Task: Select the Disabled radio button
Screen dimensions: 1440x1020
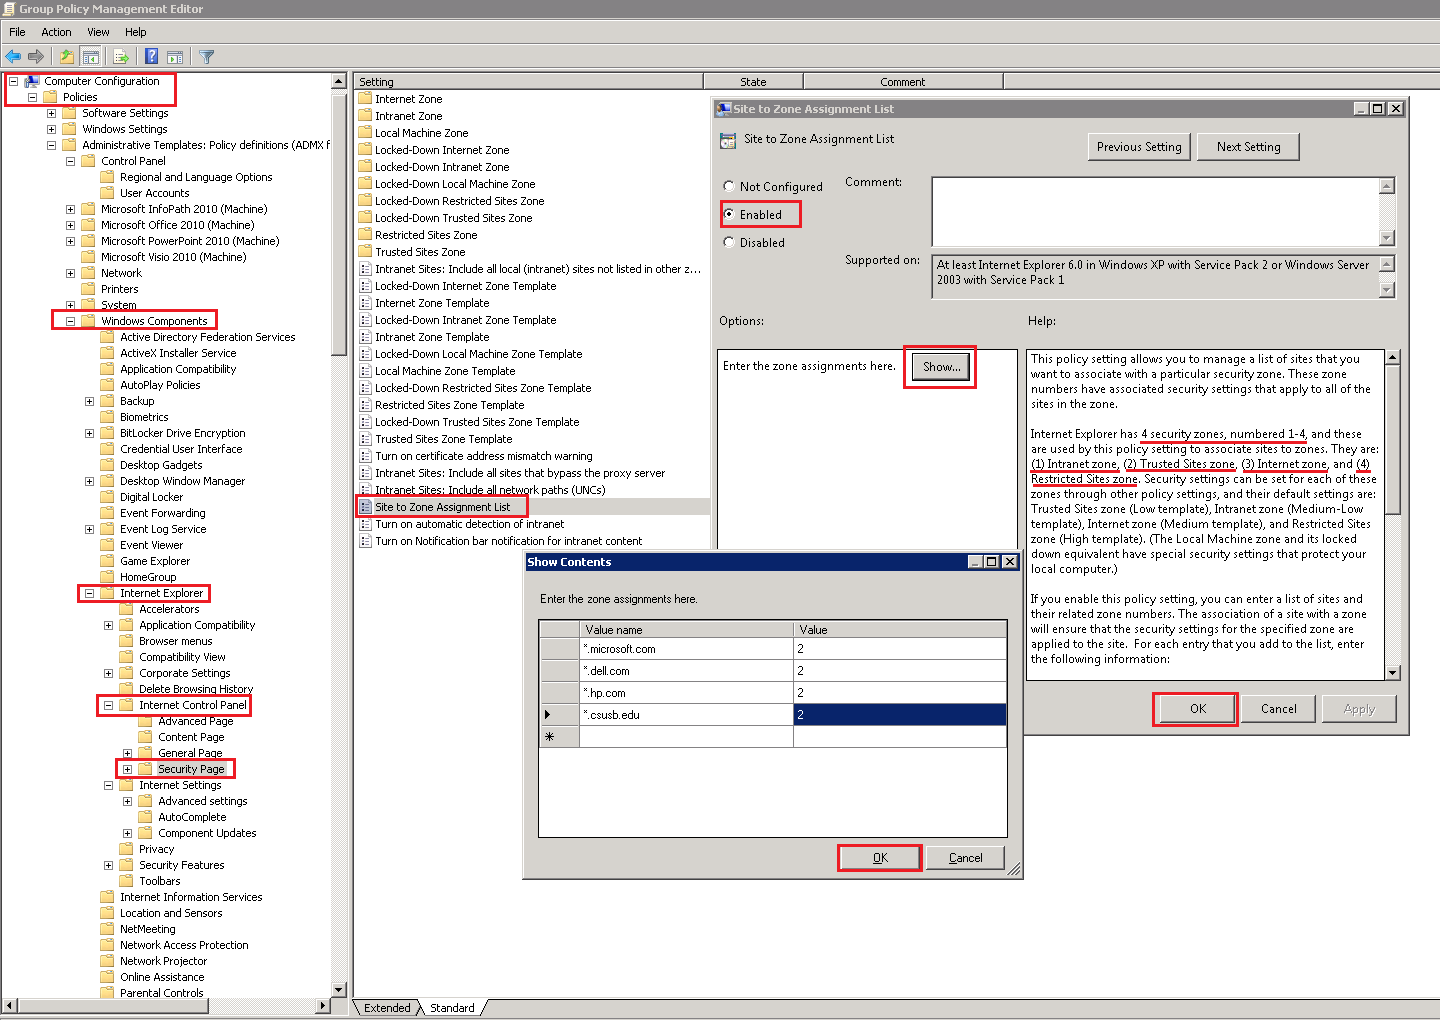Action: (x=729, y=242)
